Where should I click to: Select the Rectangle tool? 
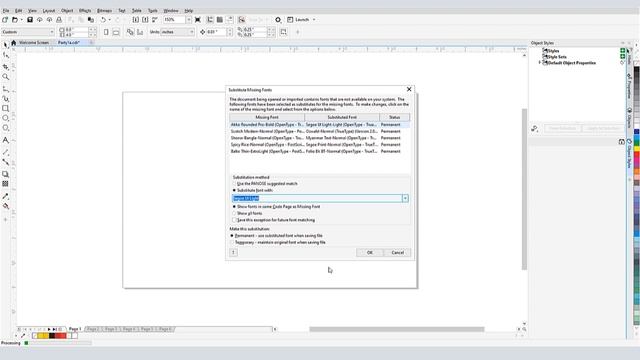tap(5, 109)
